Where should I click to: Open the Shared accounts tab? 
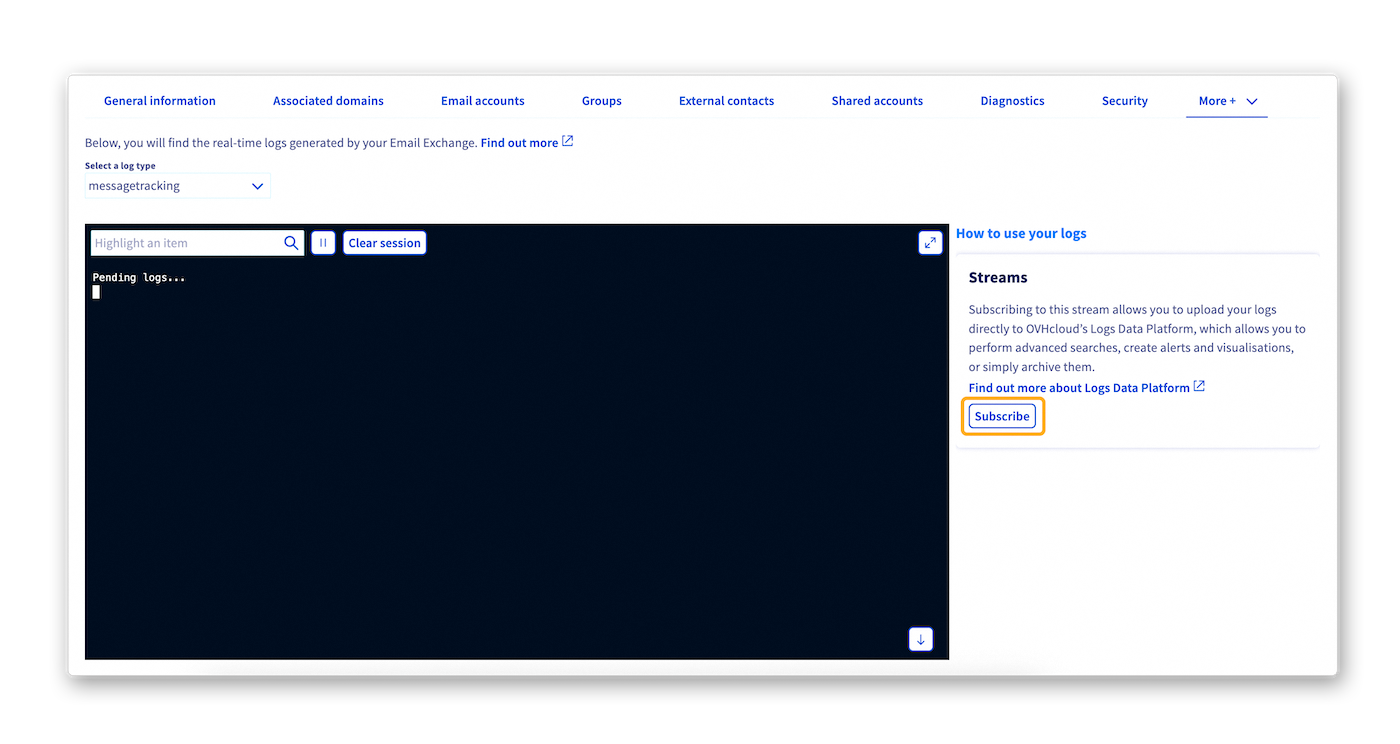(877, 100)
